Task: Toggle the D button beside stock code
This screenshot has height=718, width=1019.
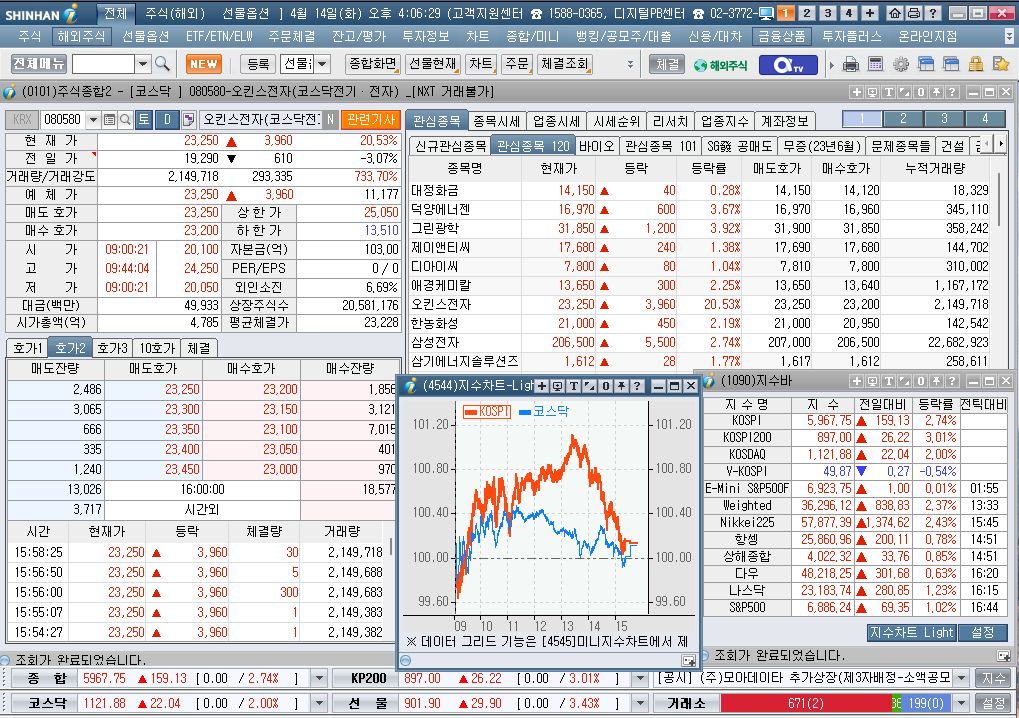Action: tap(167, 120)
